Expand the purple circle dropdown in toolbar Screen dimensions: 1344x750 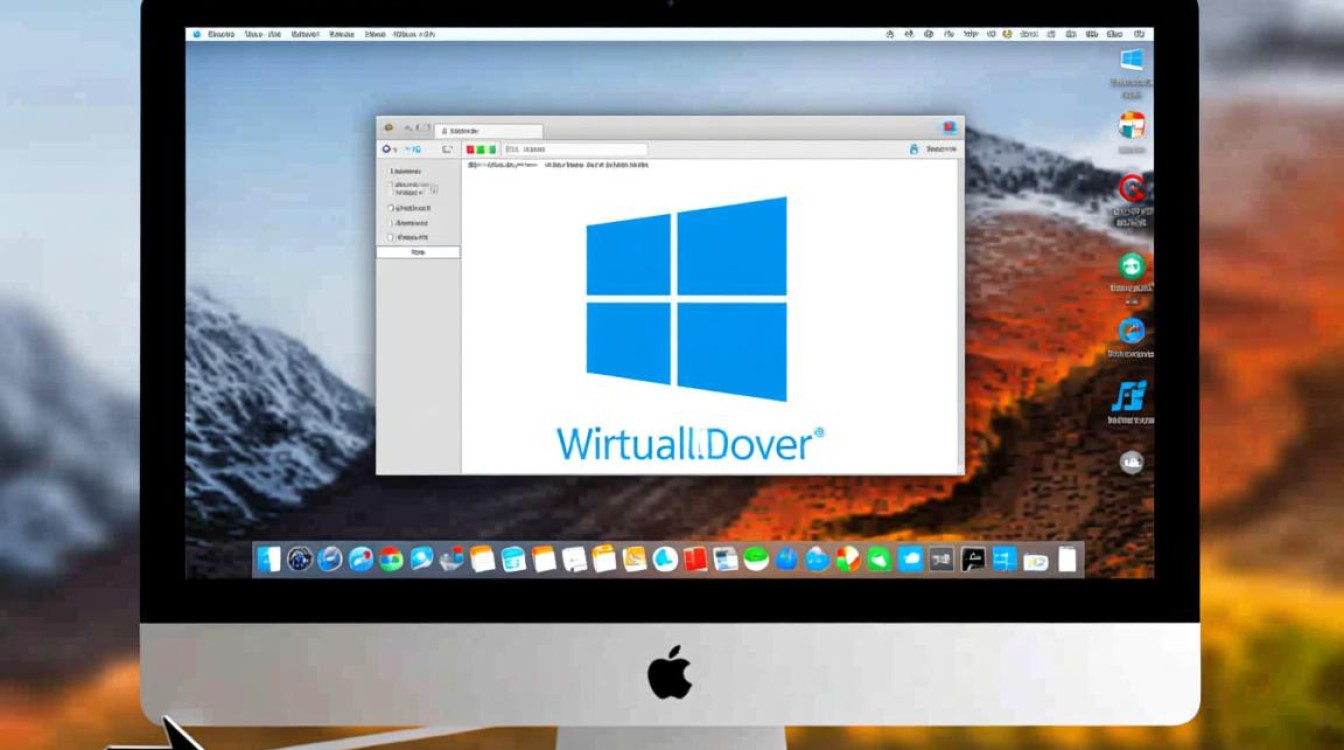click(389, 149)
